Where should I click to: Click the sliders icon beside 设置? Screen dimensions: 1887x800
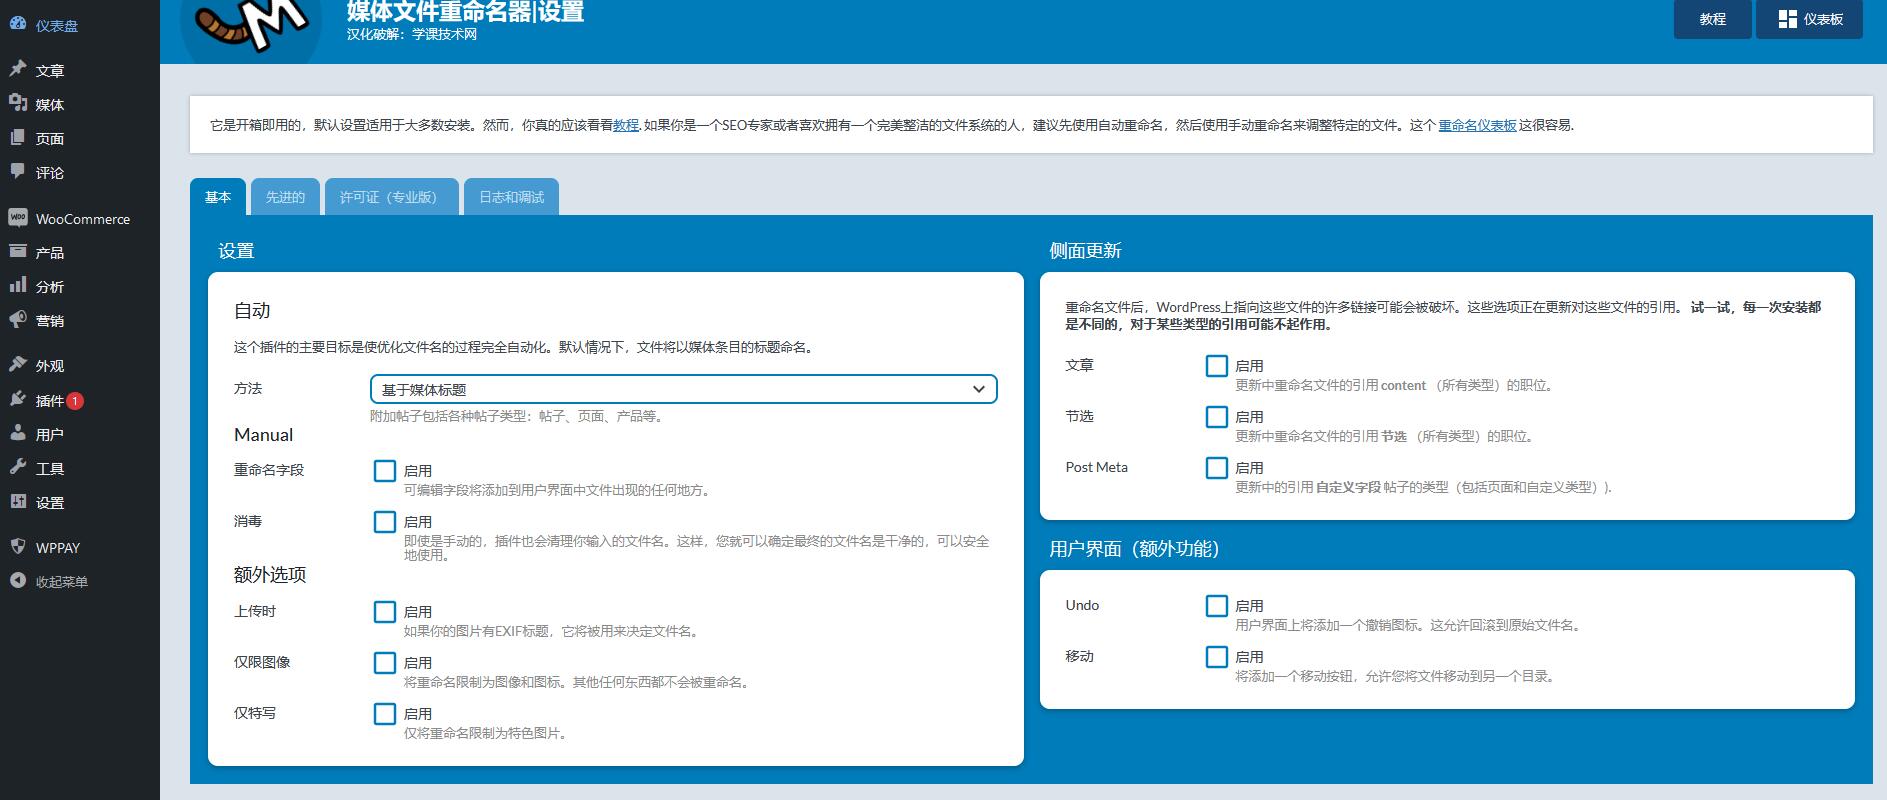coord(18,501)
